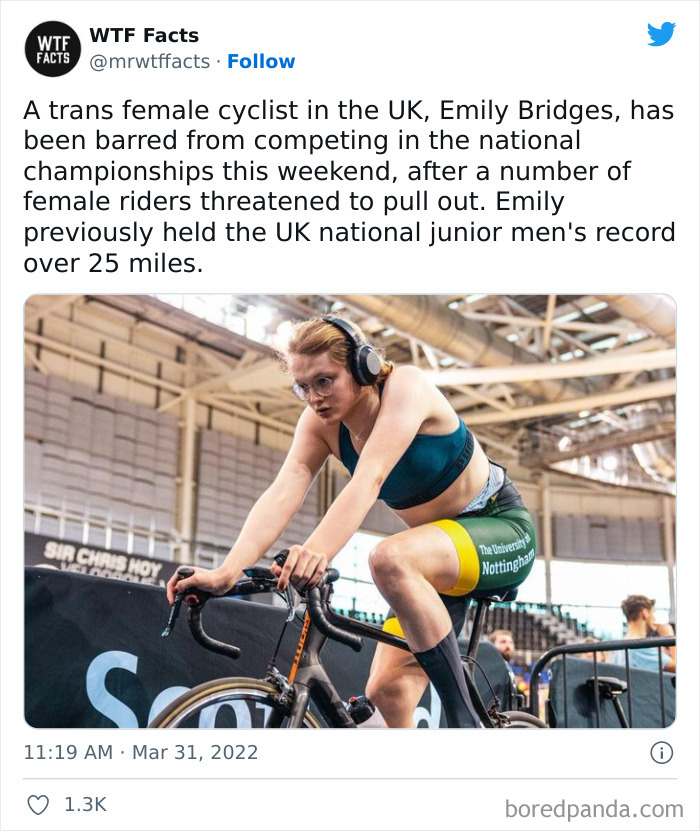700x831 pixels.
Task: Click the cyclist's glasses in photo
Action: click(313, 388)
